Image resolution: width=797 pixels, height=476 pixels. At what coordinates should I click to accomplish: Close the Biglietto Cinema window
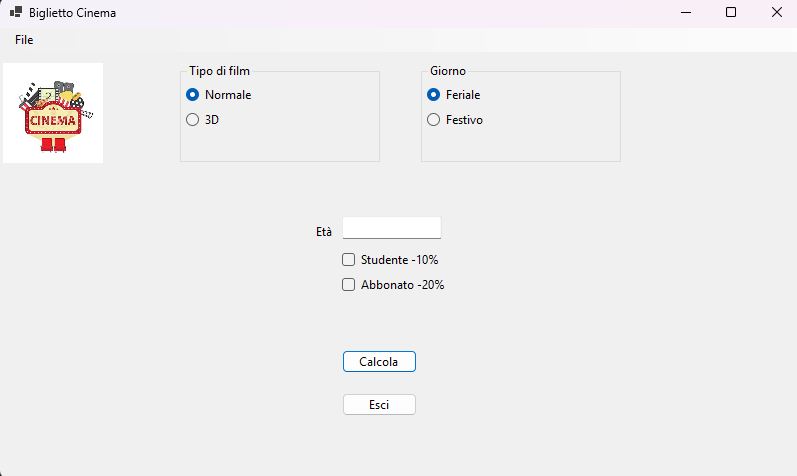tap(777, 12)
